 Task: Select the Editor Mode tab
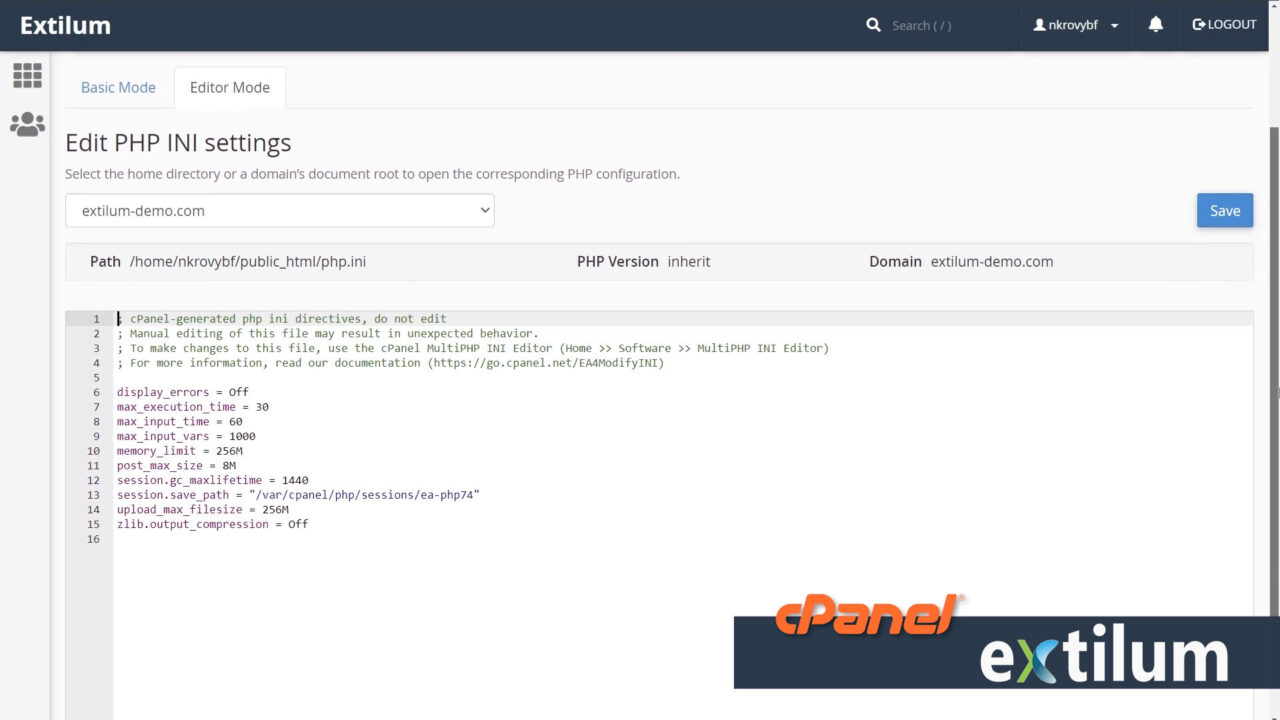pyautogui.click(x=230, y=88)
